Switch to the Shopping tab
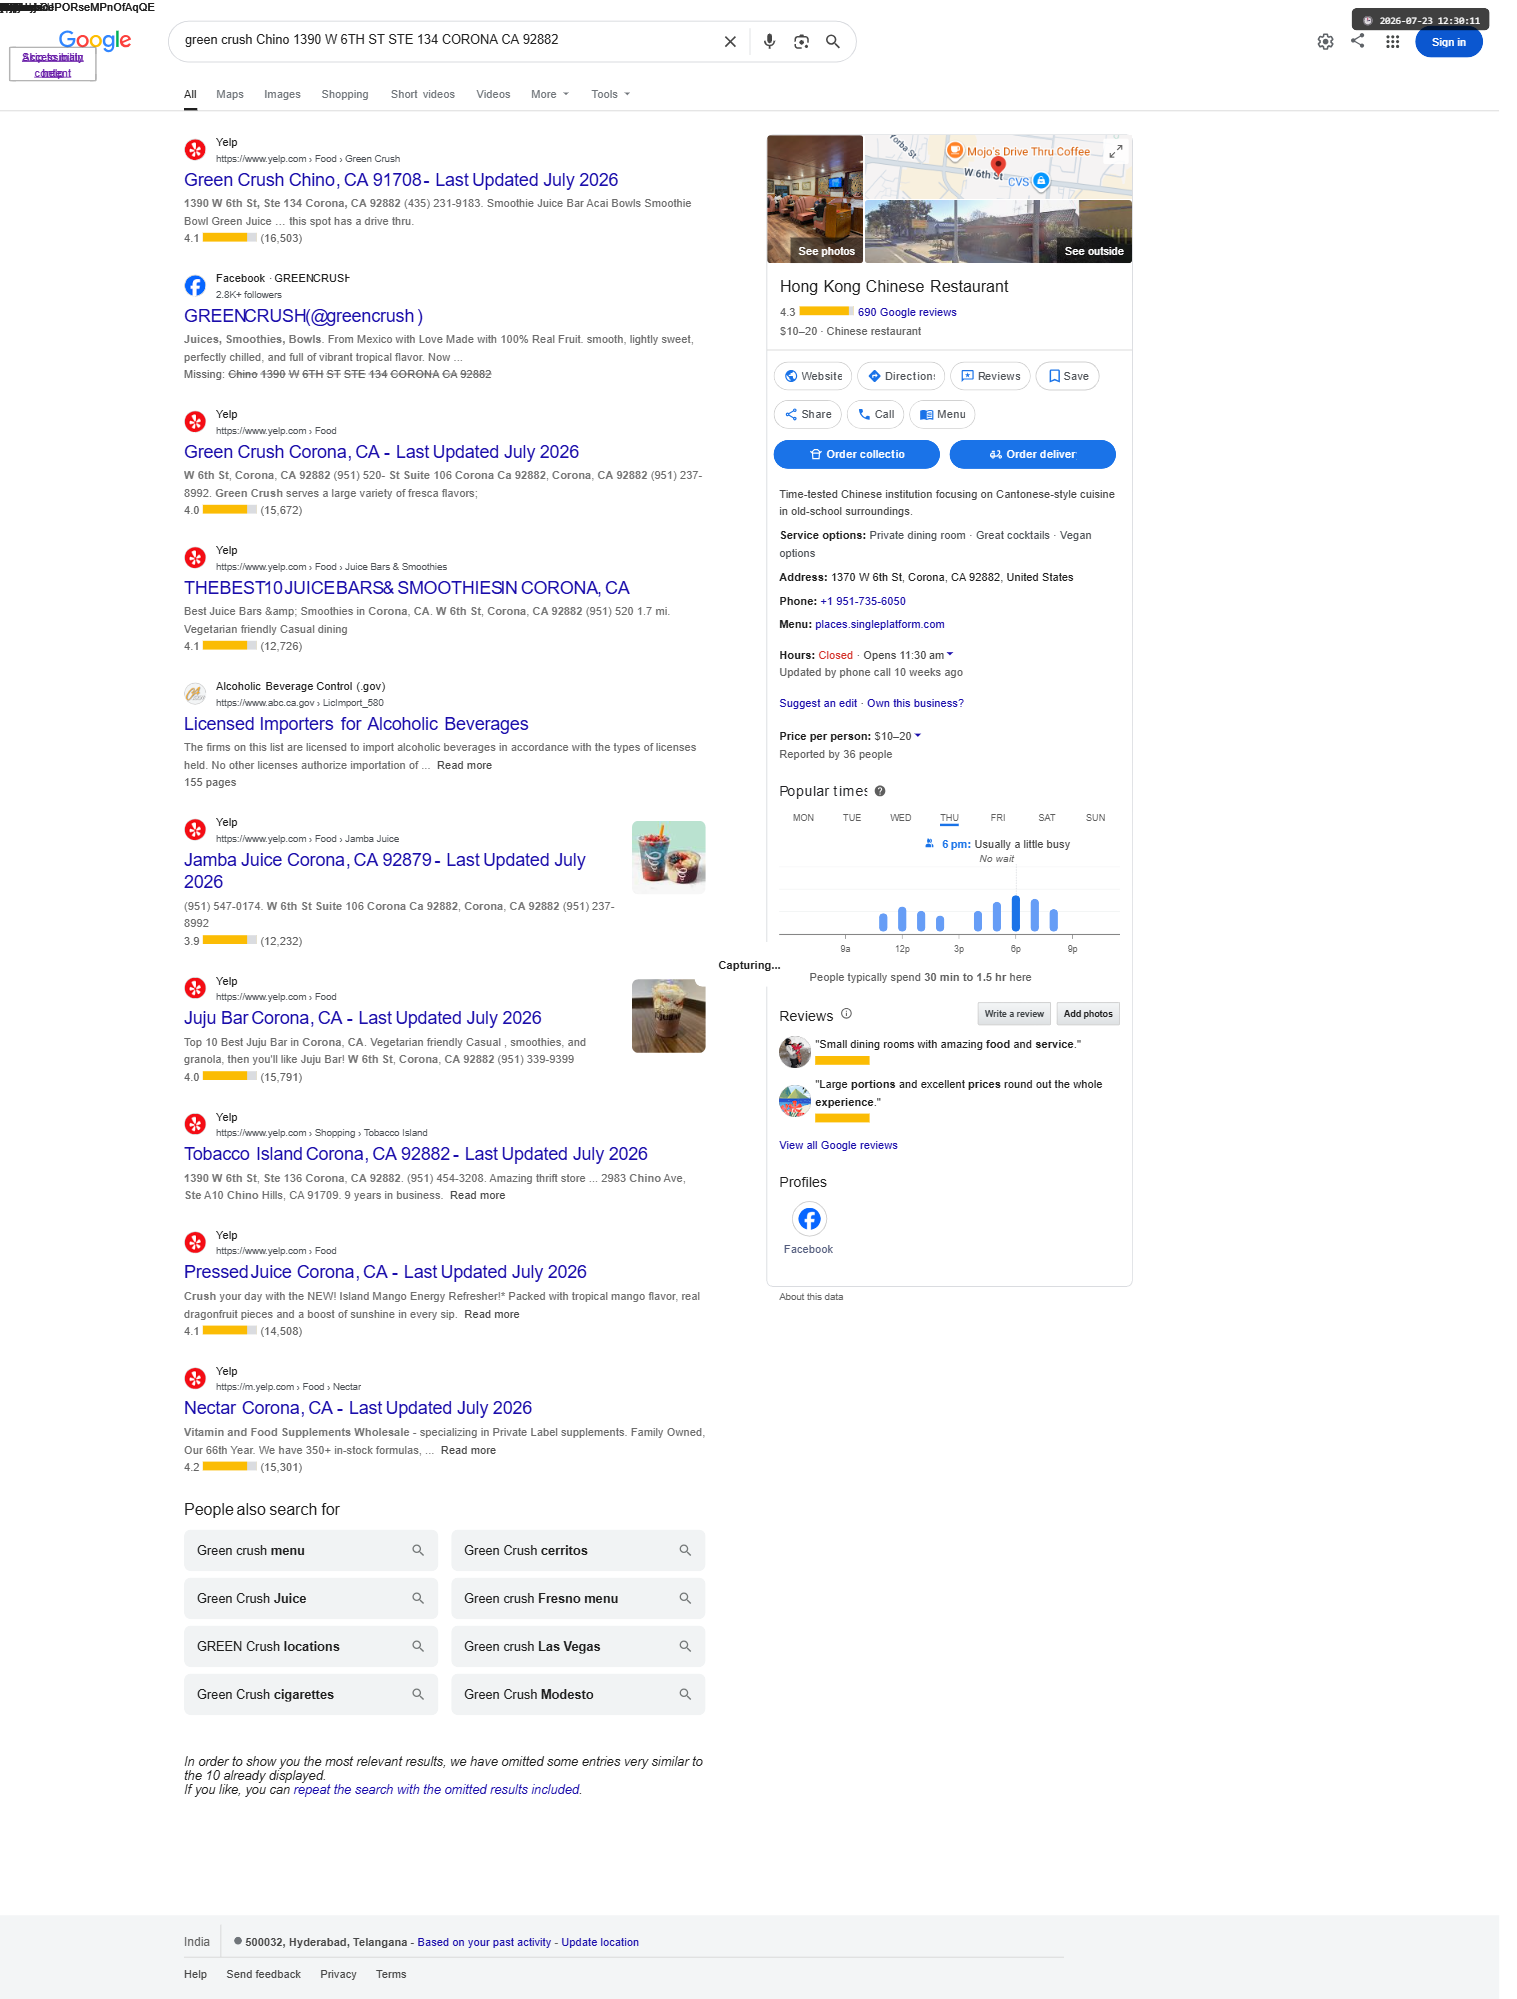The width and height of the screenshot is (1517, 1999). (x=345, y=94)
